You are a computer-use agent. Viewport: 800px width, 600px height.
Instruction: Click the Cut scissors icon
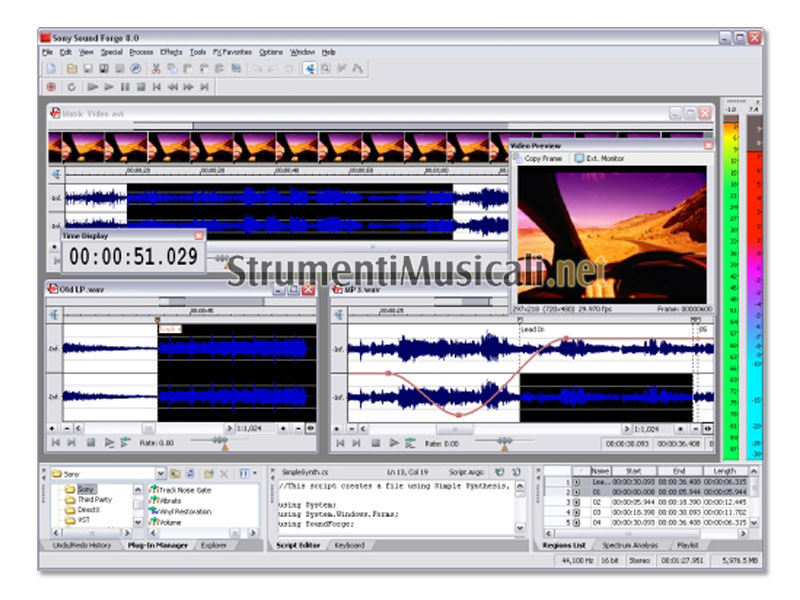156,68
